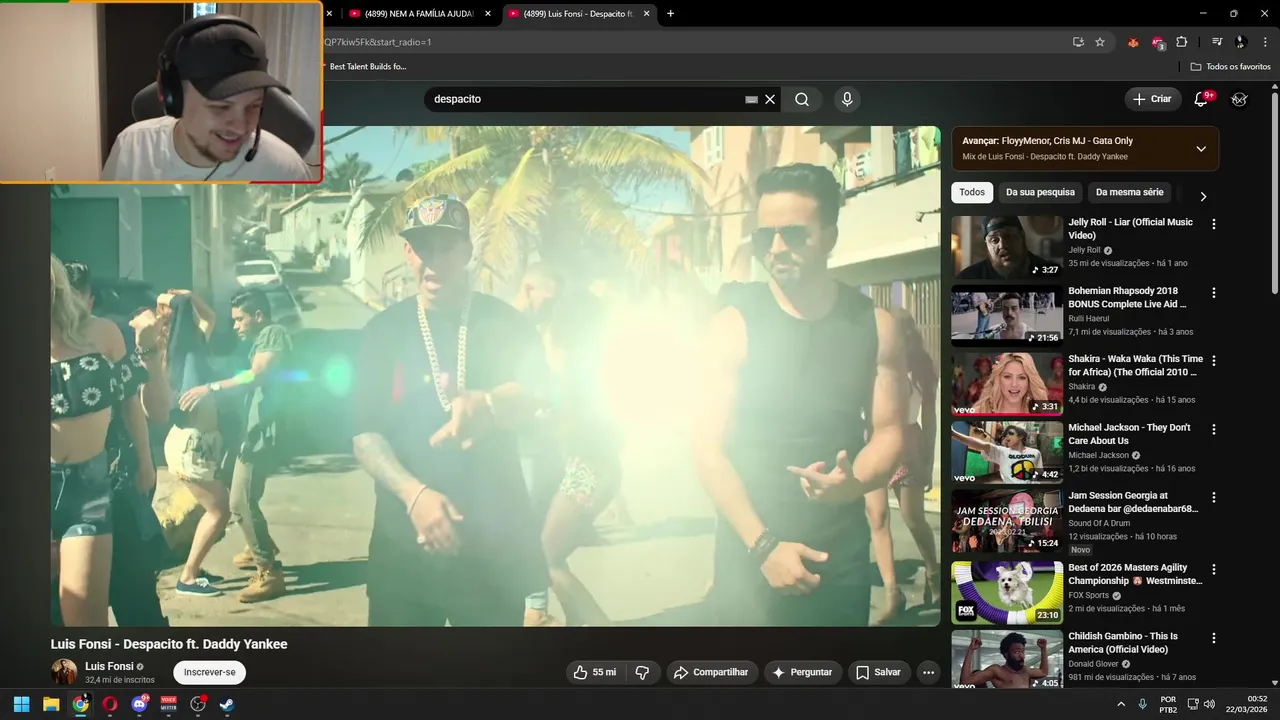Bookmark this page with the star icon
This screenshot has width=1280, height=720.
pos(1100,42)
